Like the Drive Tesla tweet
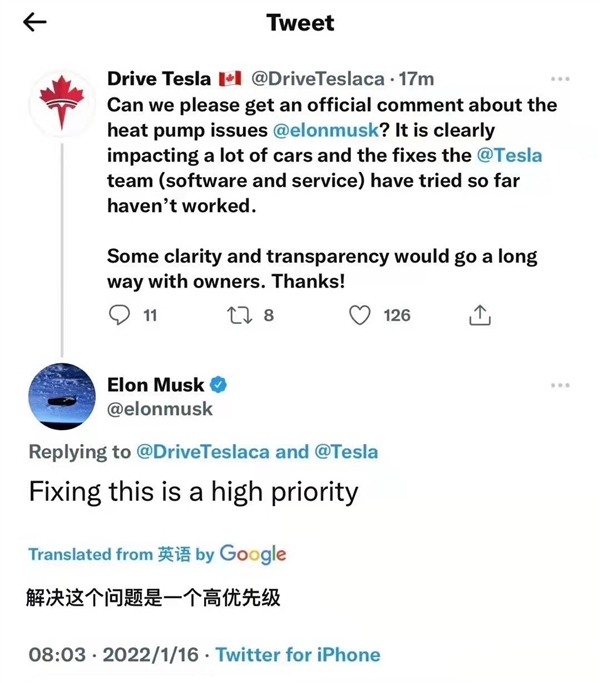This screenshot has width=600, height=683. point(360,315)
